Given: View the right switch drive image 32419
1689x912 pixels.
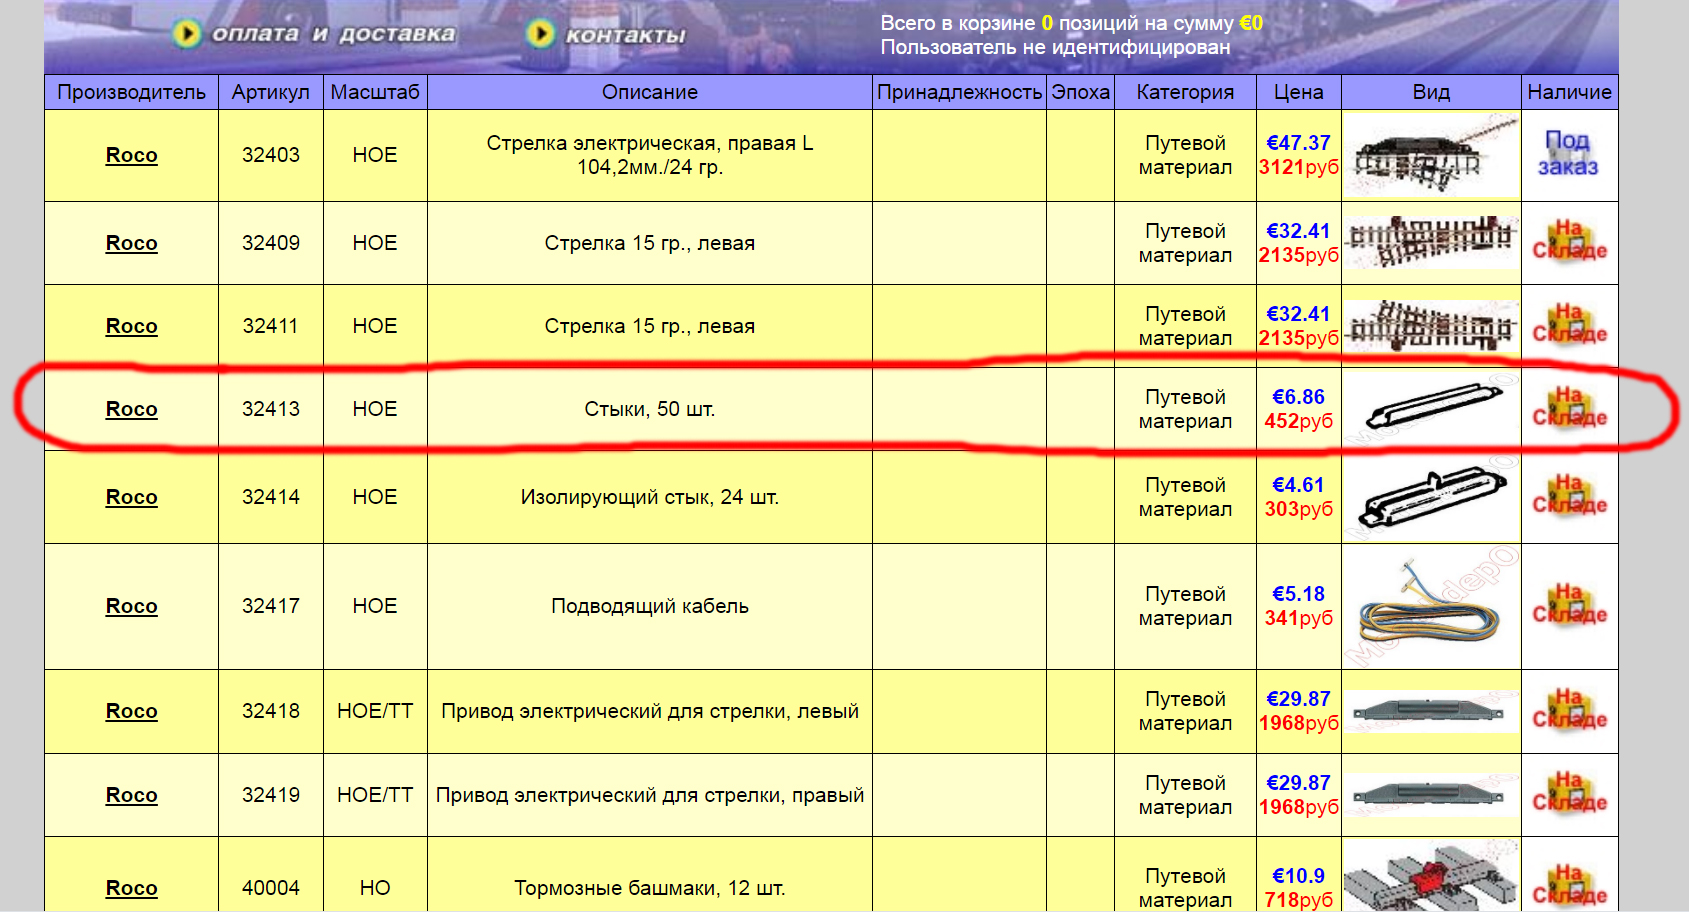Looking at the screenshot, I should click(1431, 795).
